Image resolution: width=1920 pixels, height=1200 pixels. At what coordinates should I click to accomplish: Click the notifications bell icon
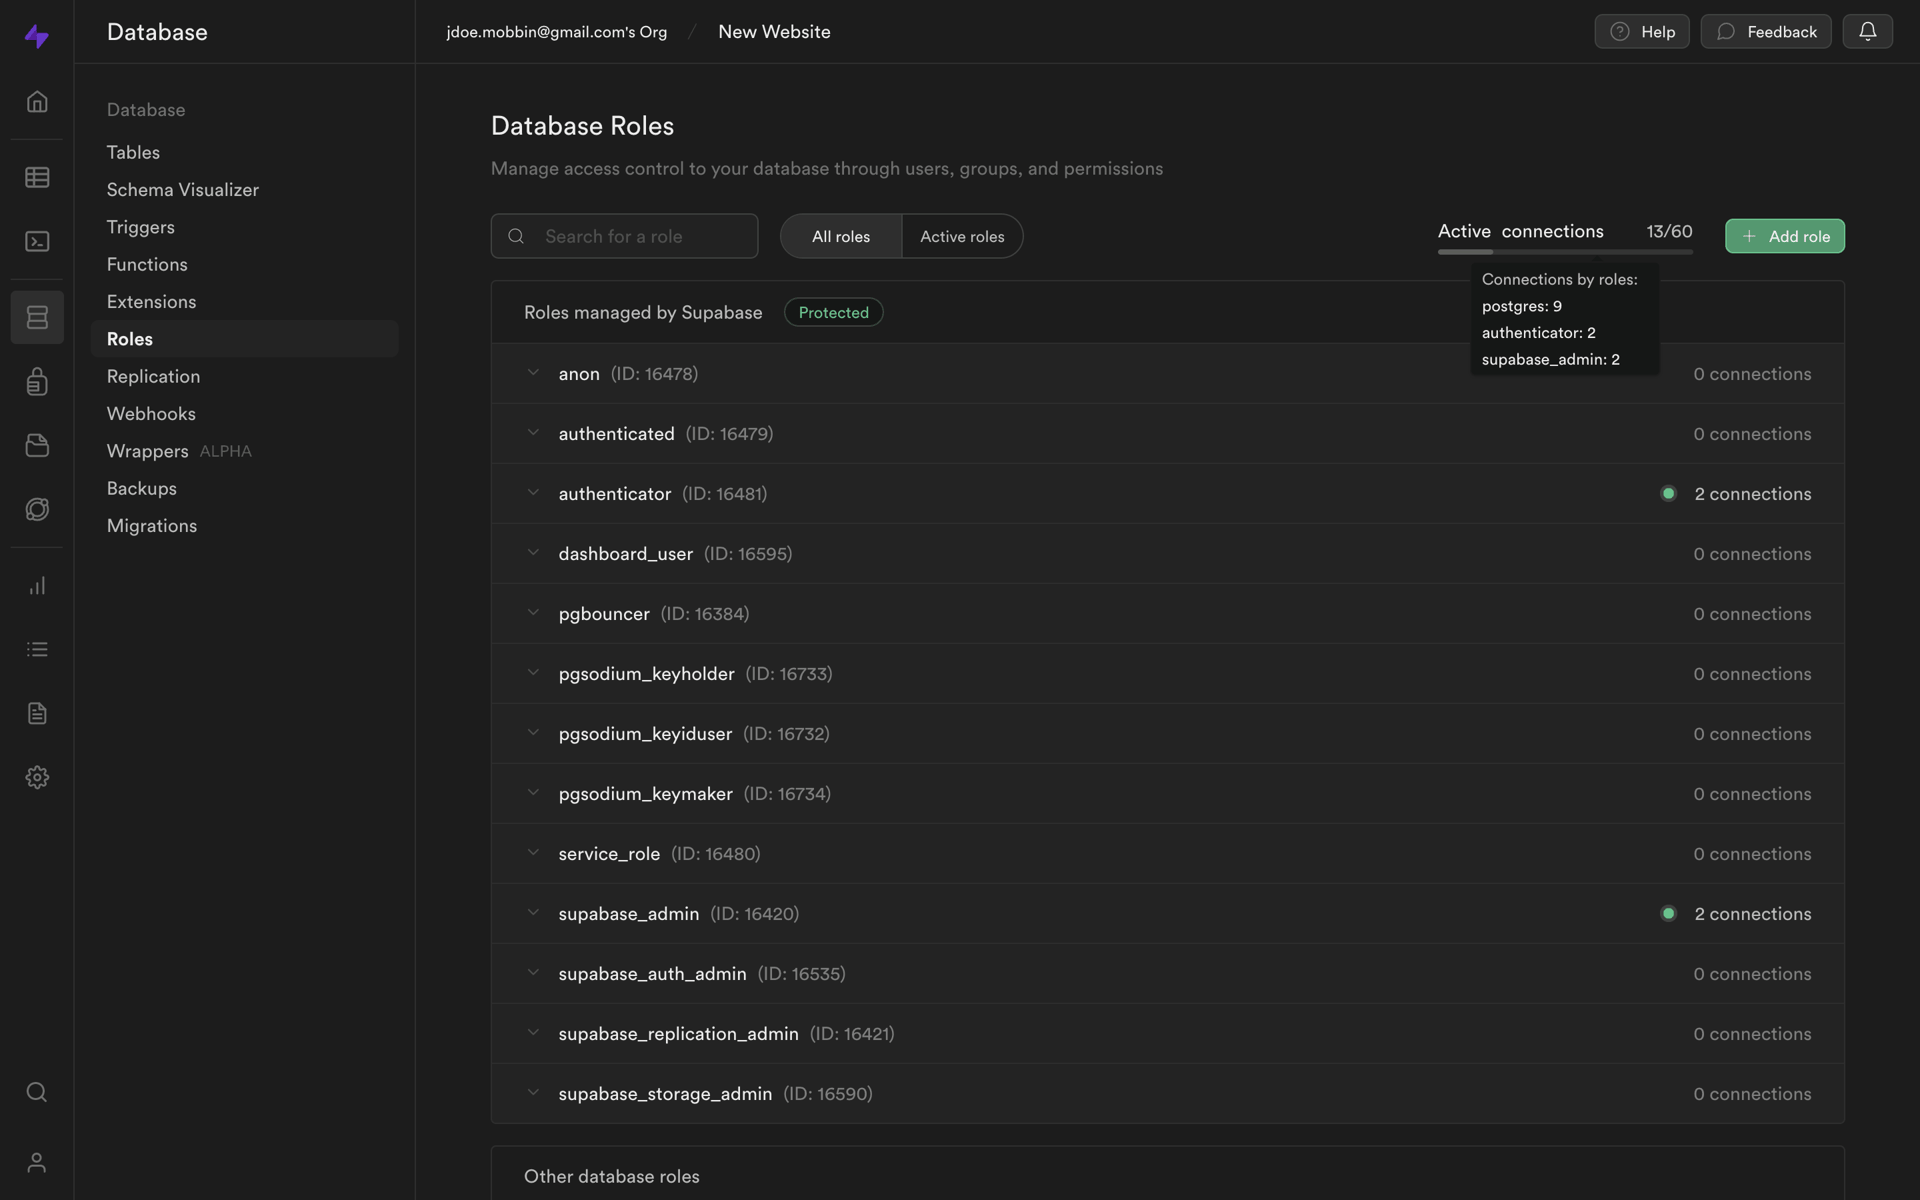point(1867,32)
